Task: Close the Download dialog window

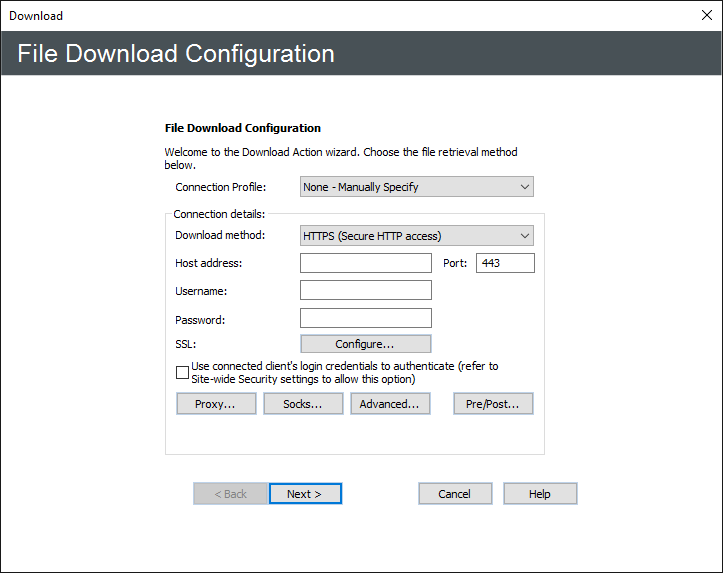Action: (x=706, y=15)
